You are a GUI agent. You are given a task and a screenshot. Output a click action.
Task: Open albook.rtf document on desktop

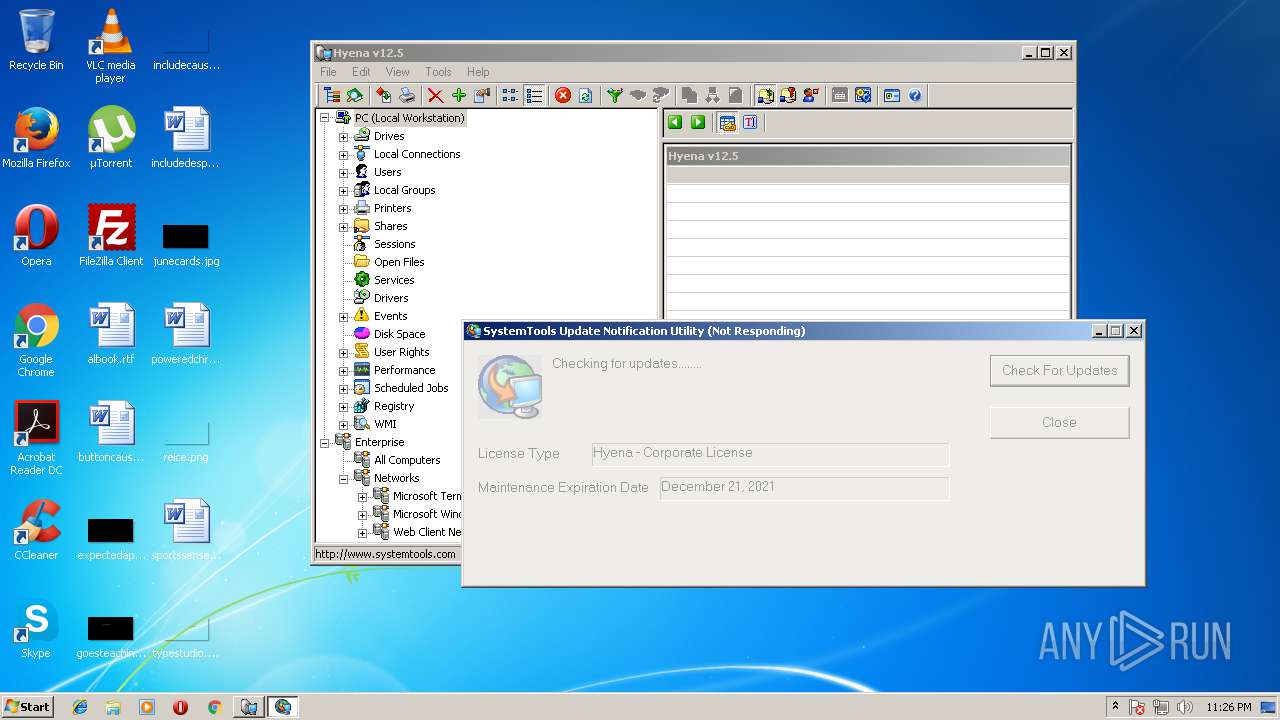[111, 334]
